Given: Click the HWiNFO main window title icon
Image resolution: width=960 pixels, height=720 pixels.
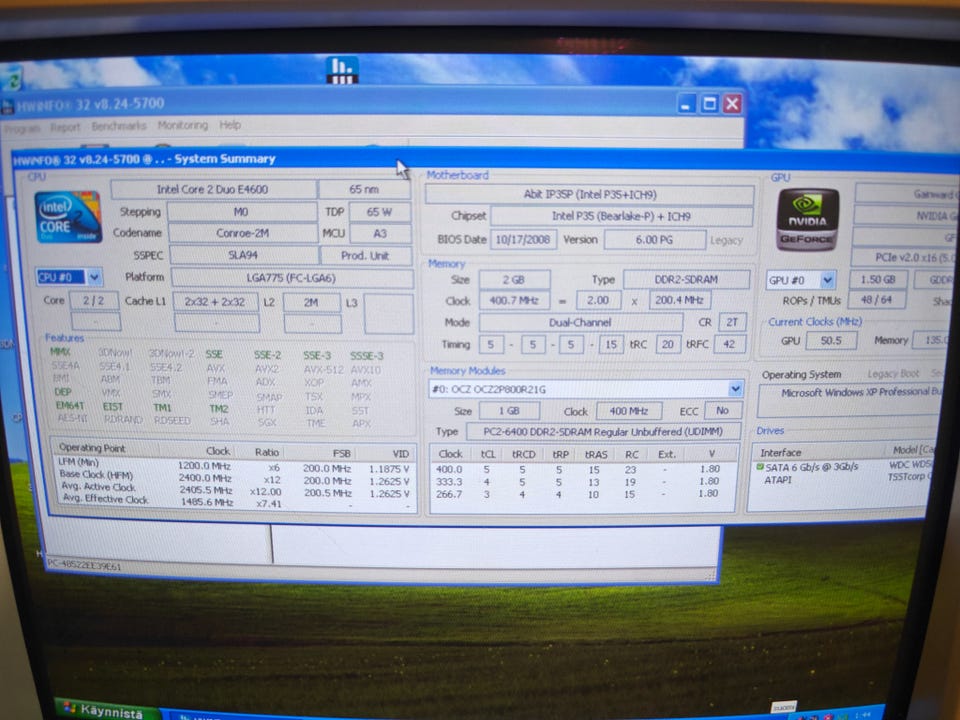Looking at the screenshot, I should click(x=8, y=107).
